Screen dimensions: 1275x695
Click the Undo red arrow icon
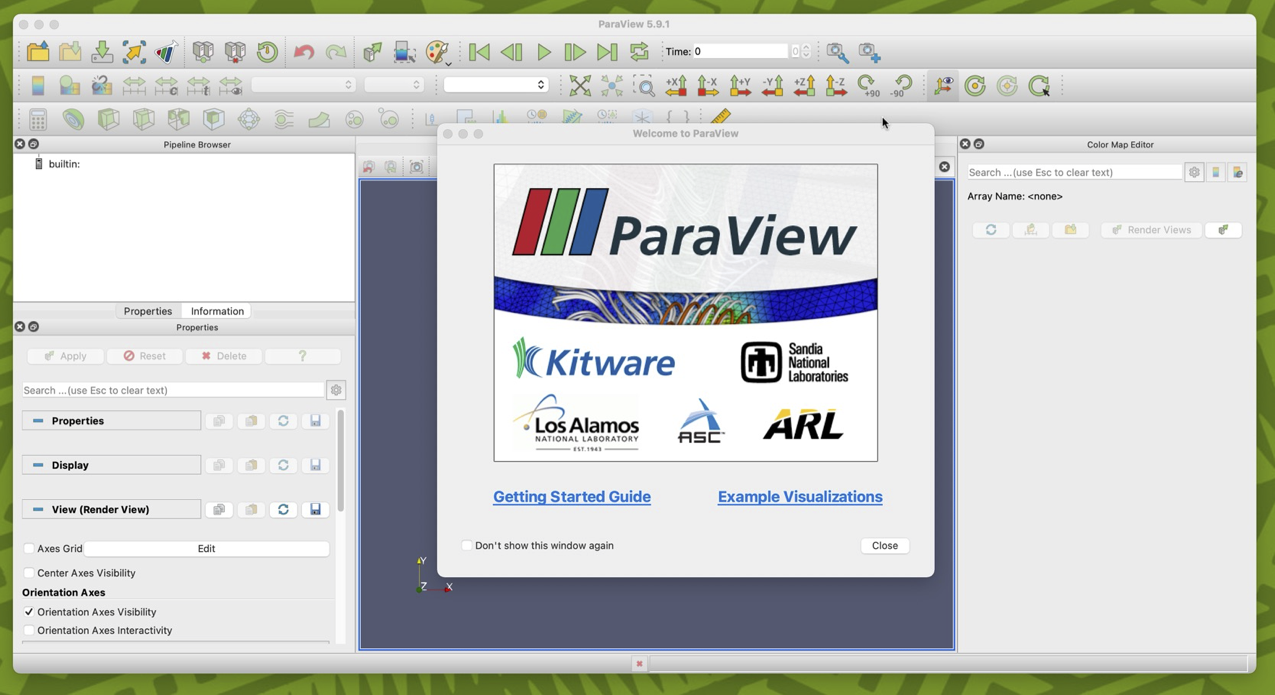click(304, 51)
